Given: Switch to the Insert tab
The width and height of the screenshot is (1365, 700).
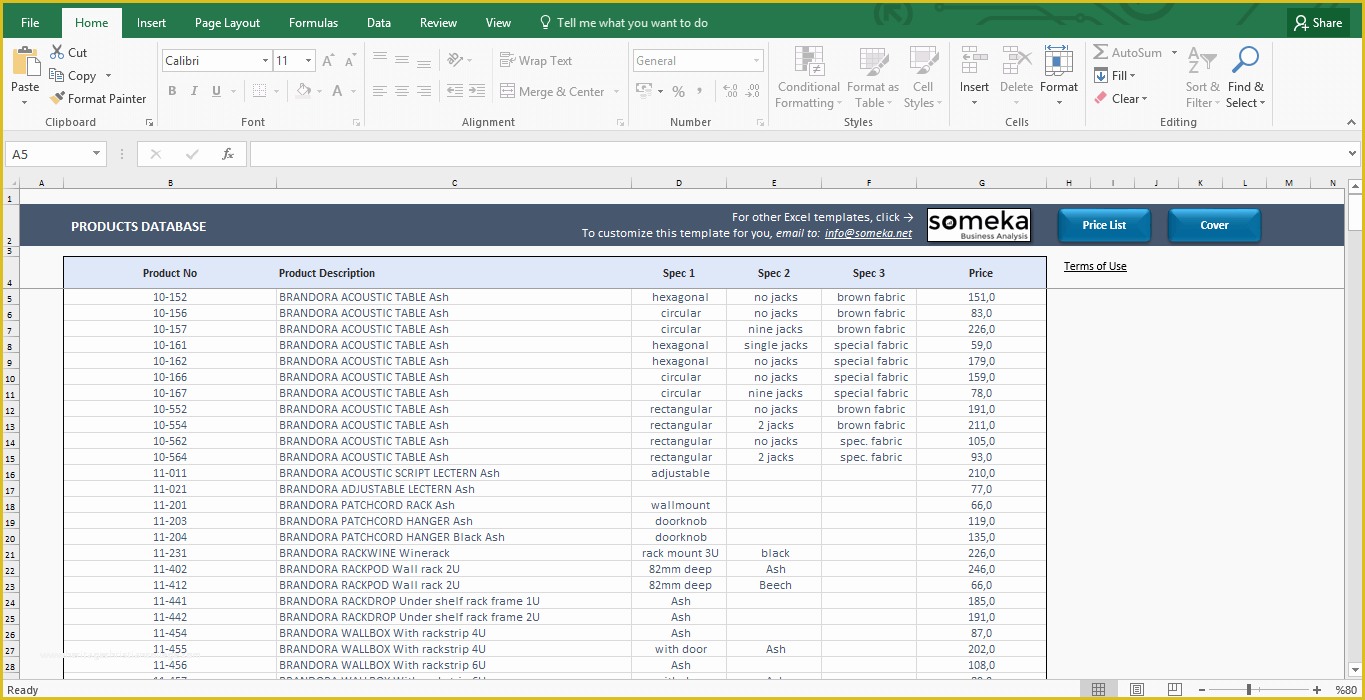Looking at the screenshot, I should [151, 23].
